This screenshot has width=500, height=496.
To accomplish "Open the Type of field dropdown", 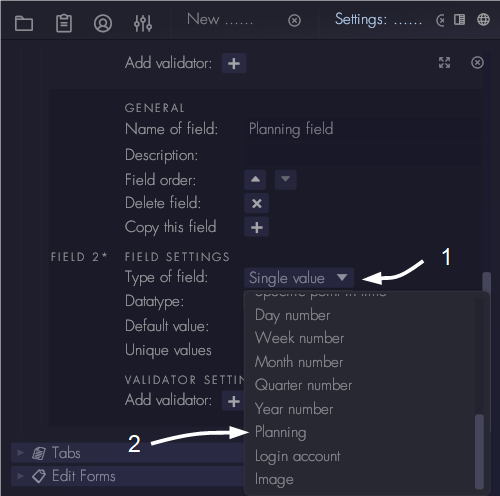I will [x=299, y=278].
